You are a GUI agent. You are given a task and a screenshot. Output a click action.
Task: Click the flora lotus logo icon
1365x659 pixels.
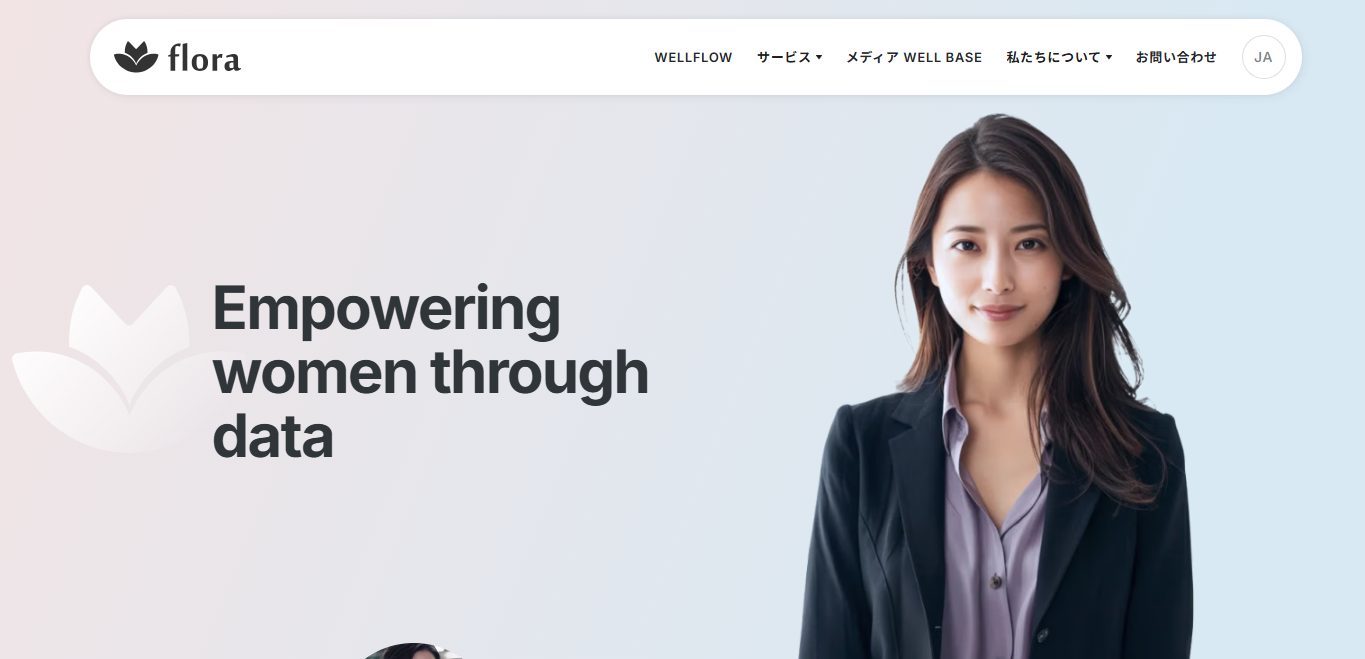tap(136, 57)
